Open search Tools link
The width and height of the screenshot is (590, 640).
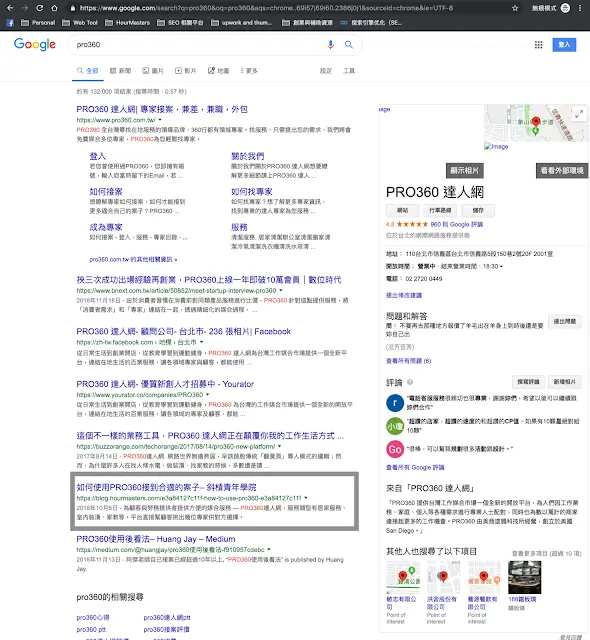[349, 71]
